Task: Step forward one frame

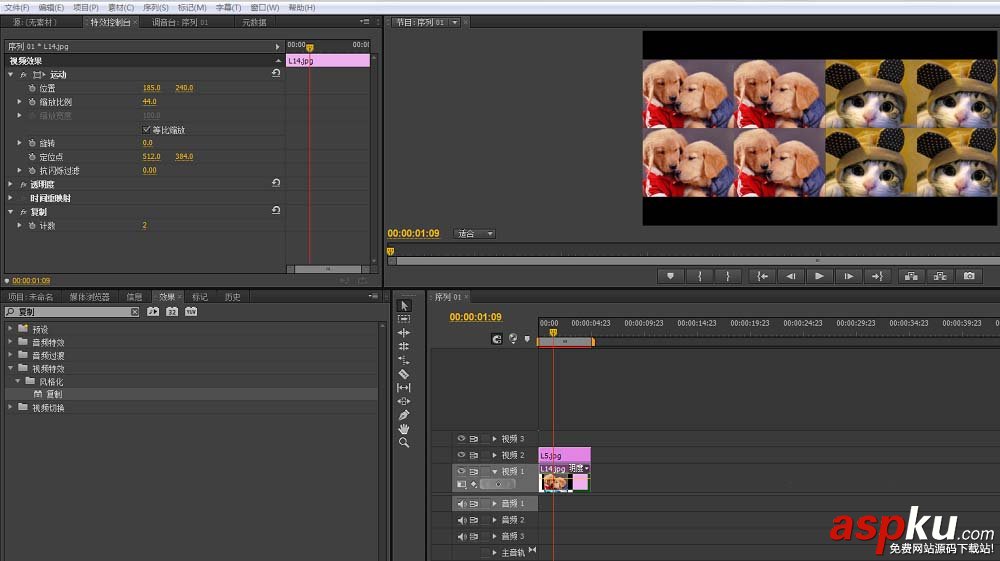Action: (849, 276)
